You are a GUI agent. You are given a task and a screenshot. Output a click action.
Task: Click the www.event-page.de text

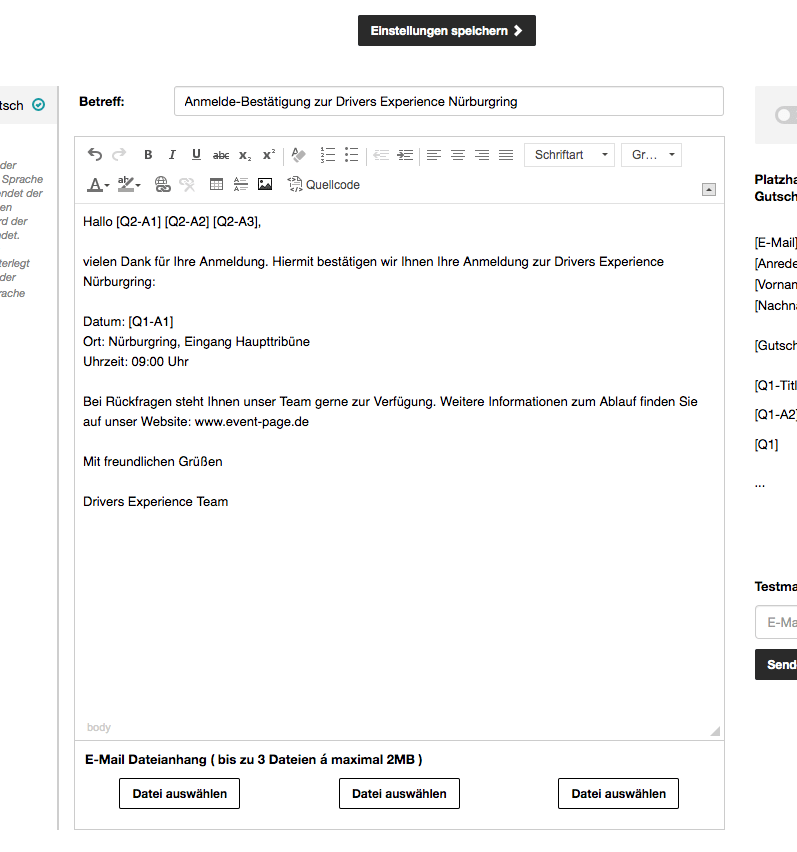tap(252, 422)
